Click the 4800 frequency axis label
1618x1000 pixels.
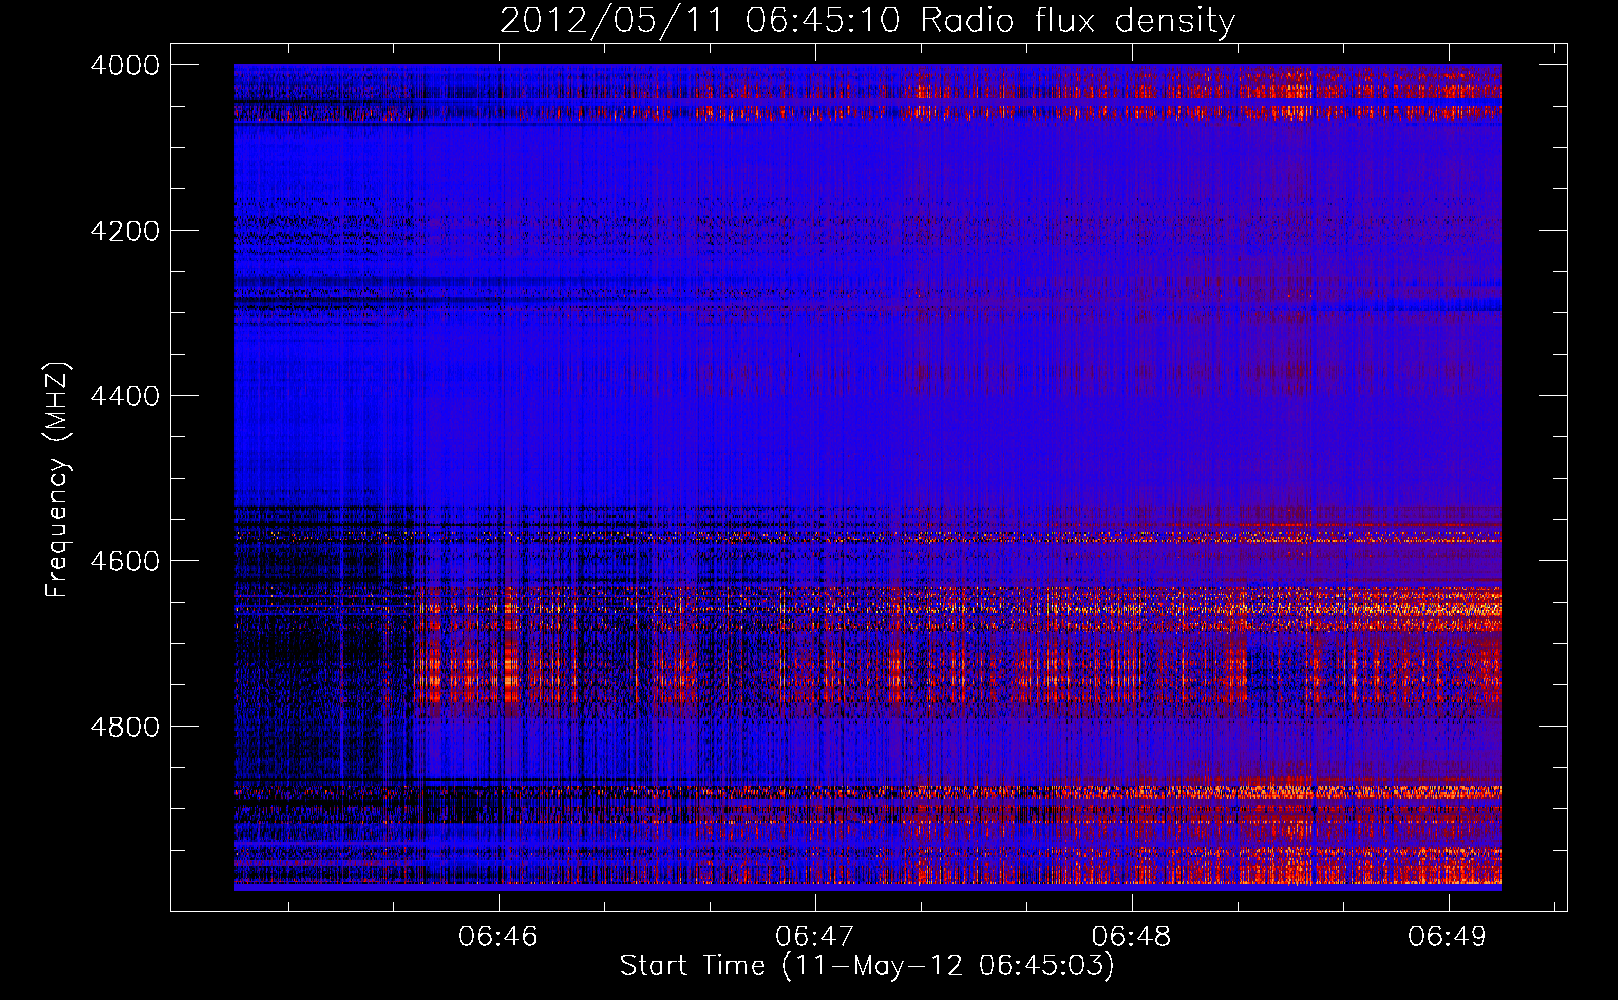pos(125,727)
